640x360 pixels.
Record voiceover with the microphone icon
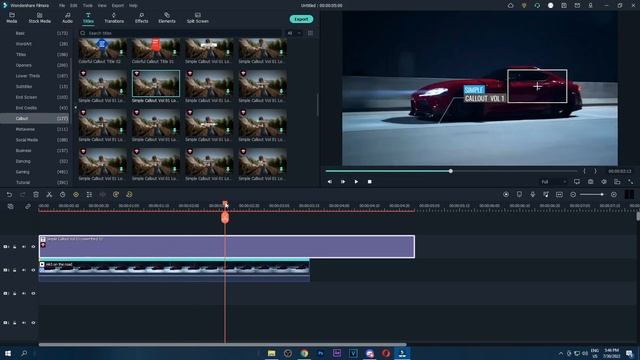(x=533, y=195)
